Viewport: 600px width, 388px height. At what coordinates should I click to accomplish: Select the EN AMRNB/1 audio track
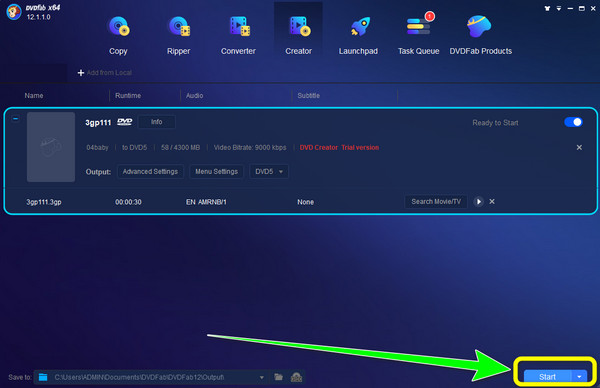[x=206, y=202]
